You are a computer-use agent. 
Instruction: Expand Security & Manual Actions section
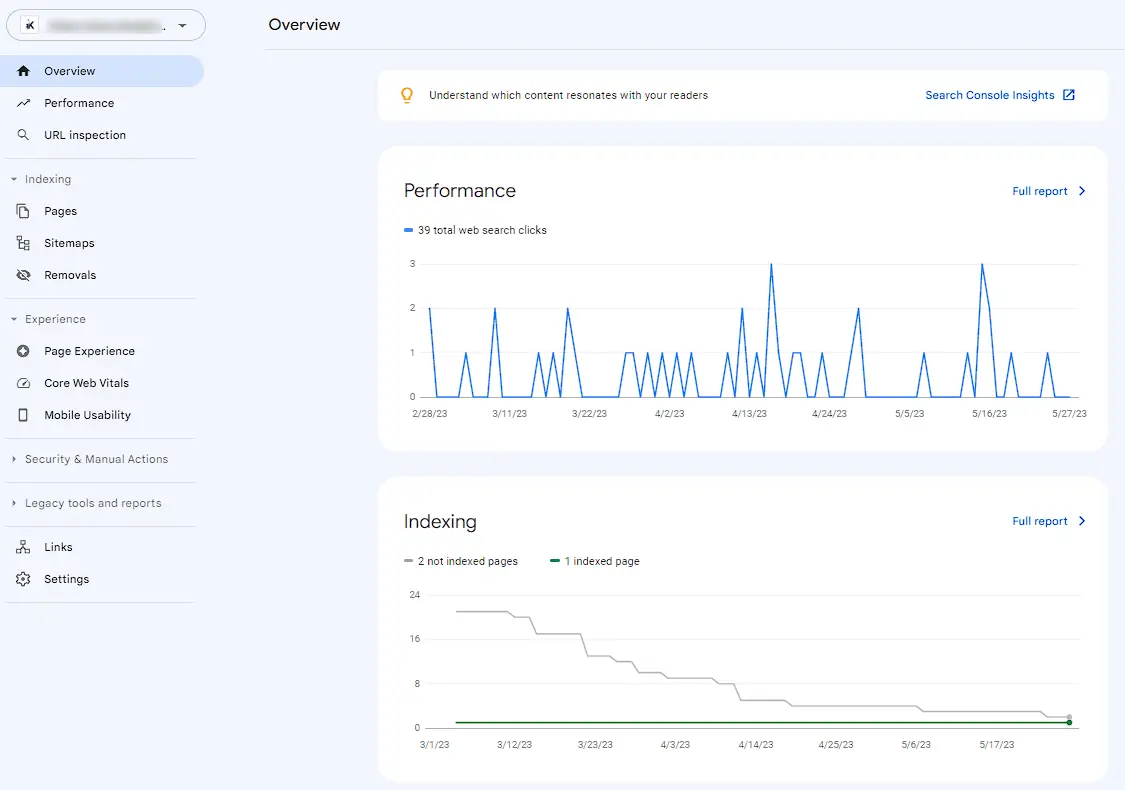click(14, 459)
